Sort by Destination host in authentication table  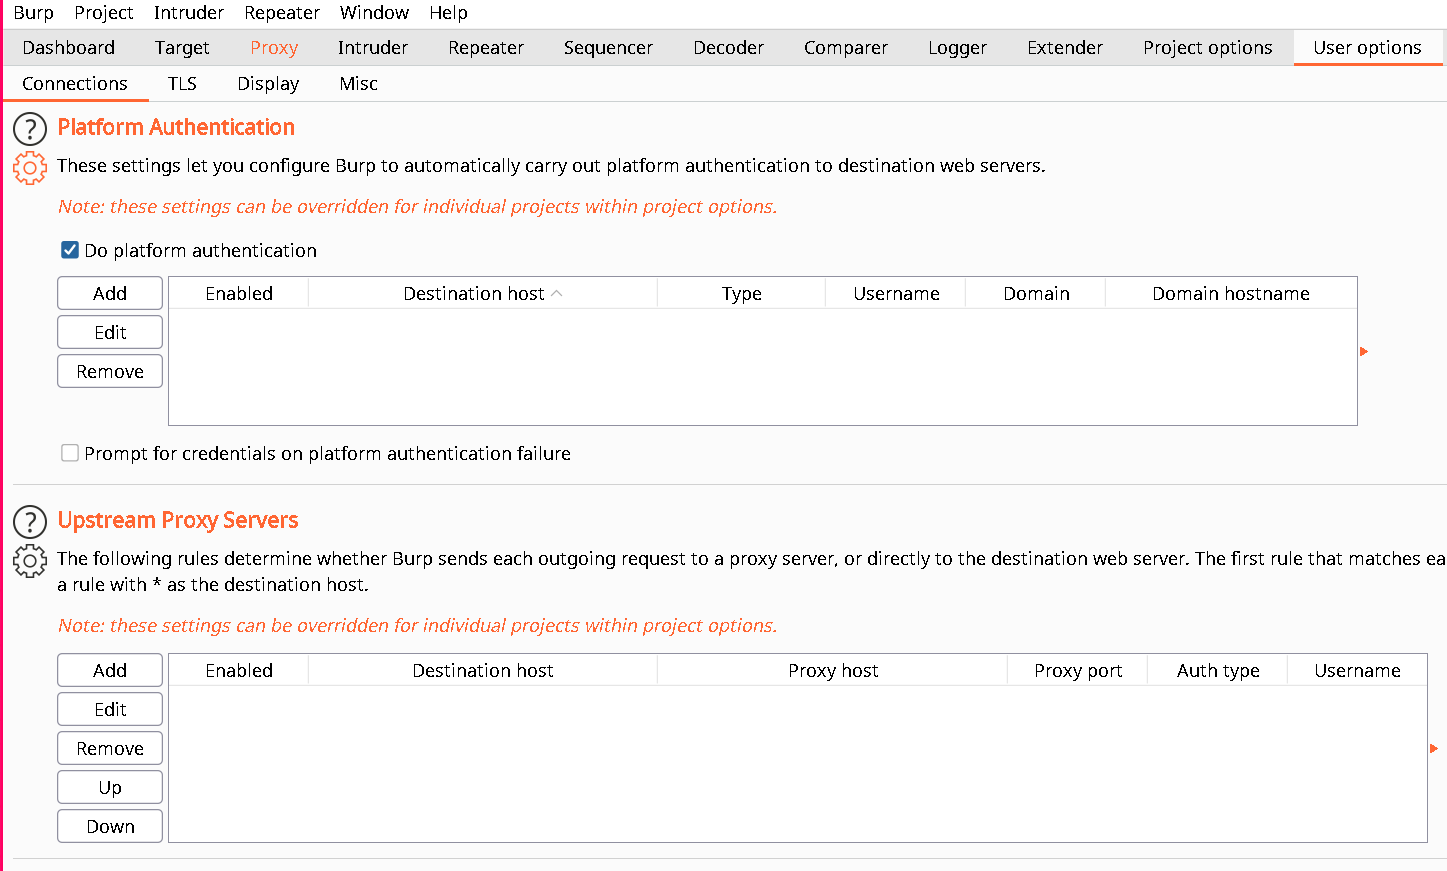point(483,293)
